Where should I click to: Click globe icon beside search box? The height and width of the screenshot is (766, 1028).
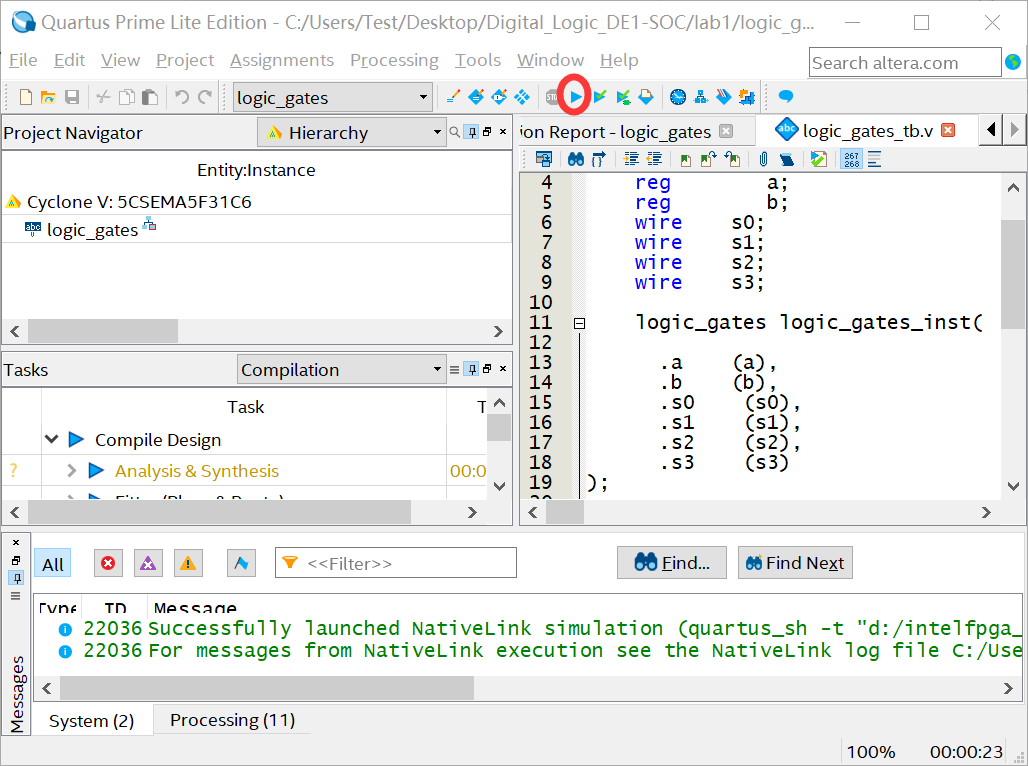pyautogui.click(x=1013, y=62)
